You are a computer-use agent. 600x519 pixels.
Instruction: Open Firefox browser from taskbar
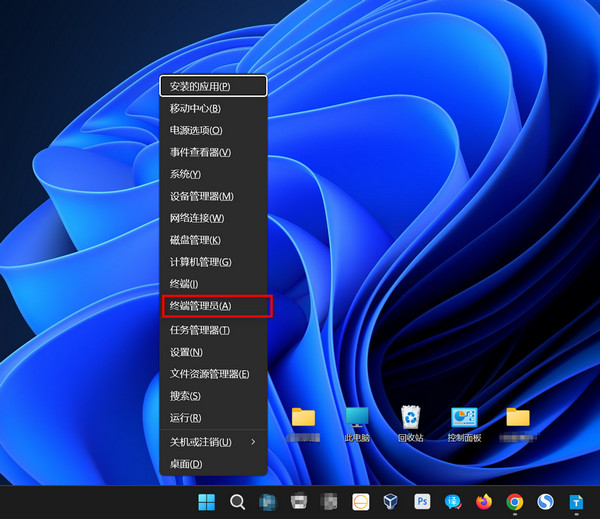[484, 502]
